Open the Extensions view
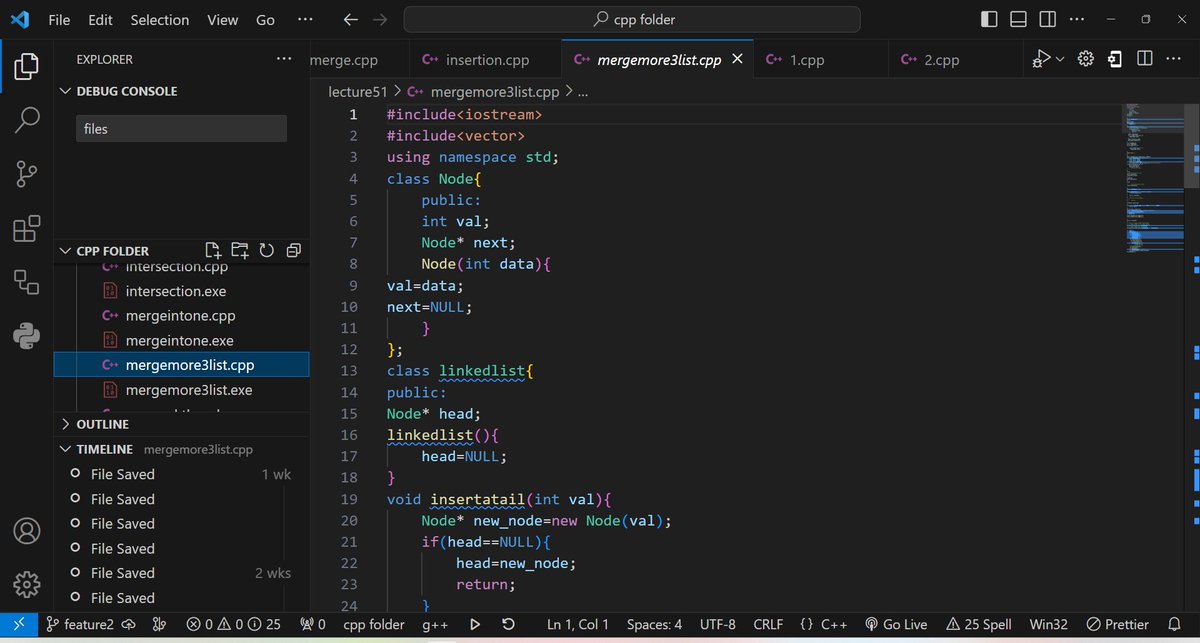This screenshot has width=1200, height=643. (x=27, y=229)
